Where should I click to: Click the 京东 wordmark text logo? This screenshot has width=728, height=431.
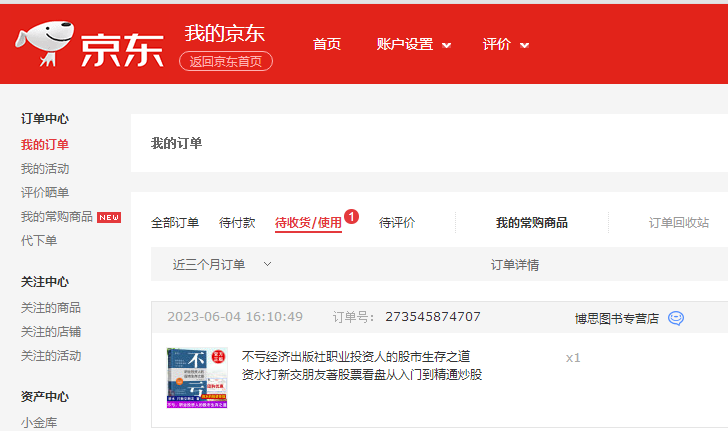click(x=123, y=50)
